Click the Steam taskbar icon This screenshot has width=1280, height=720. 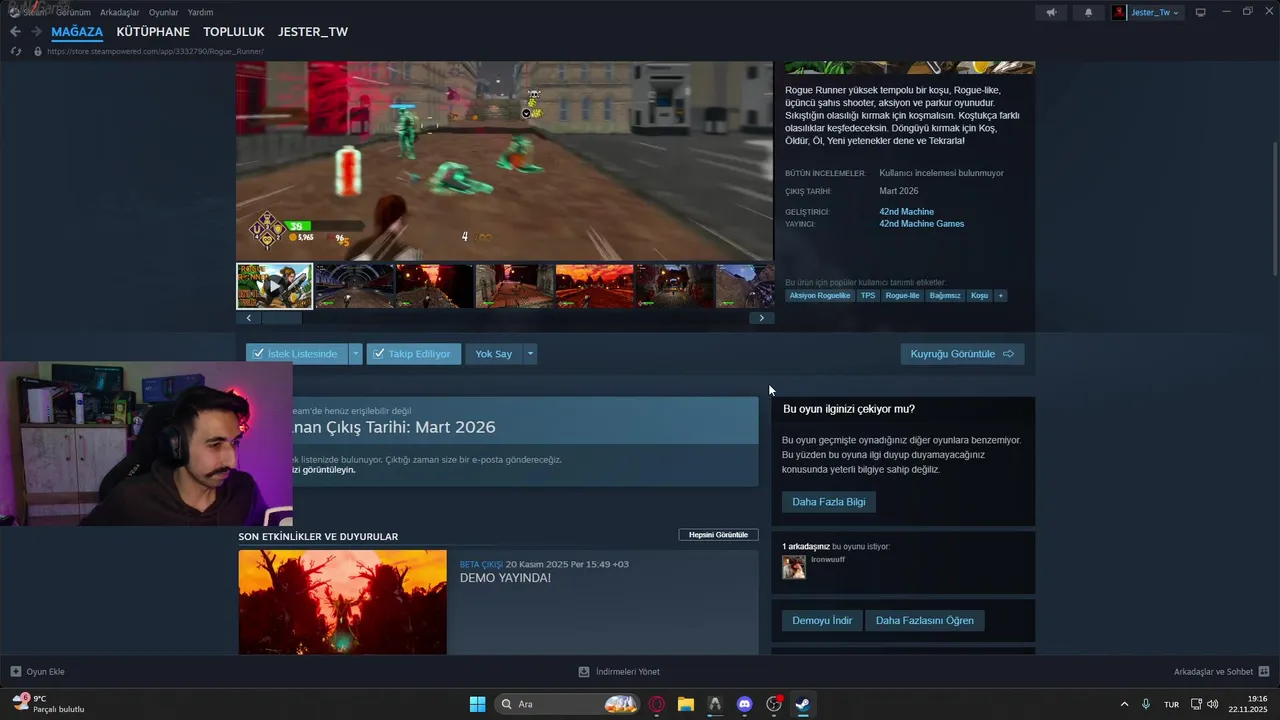(802, 704)
